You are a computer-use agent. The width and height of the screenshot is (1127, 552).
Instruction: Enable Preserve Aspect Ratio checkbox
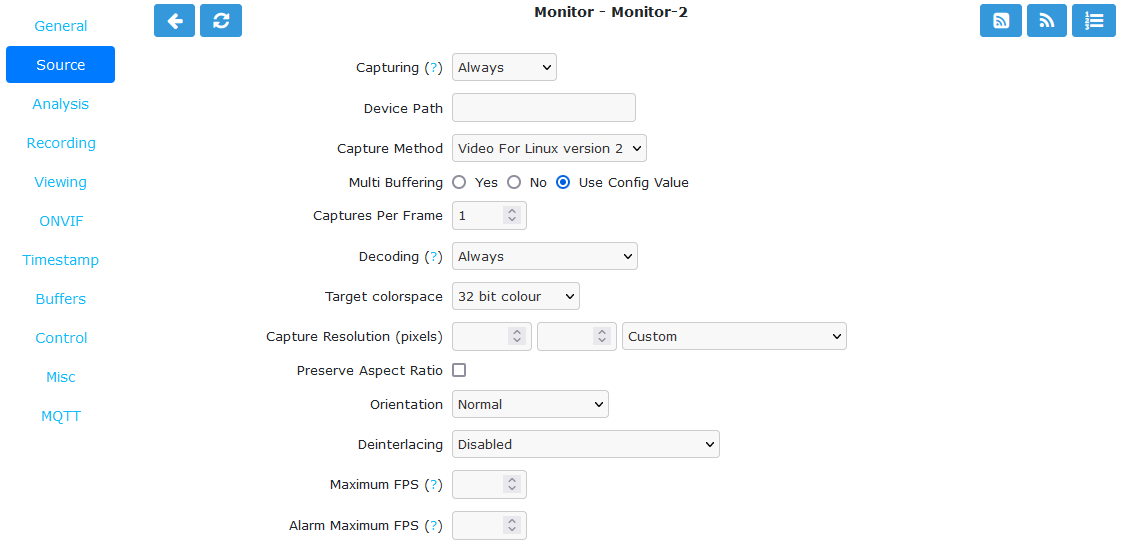459,370
